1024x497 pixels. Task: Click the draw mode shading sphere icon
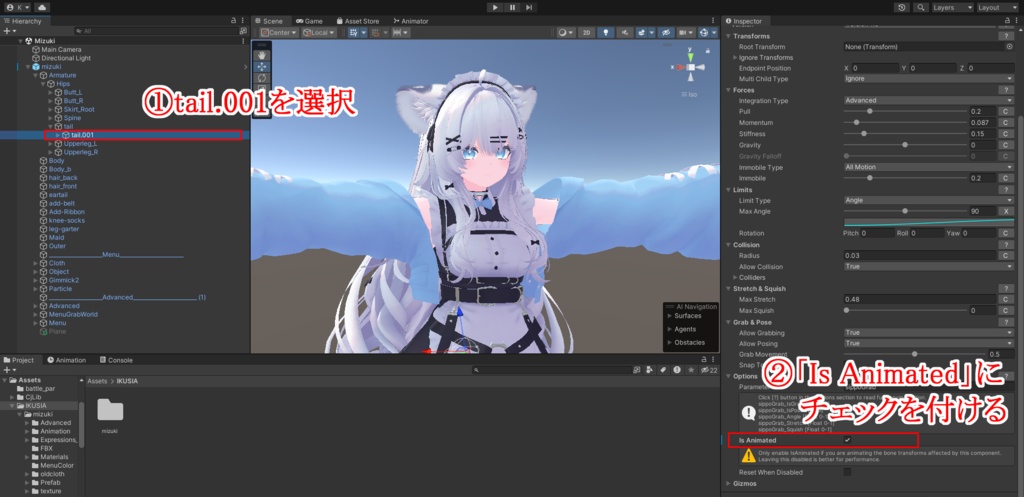click(x=564, y=33)
